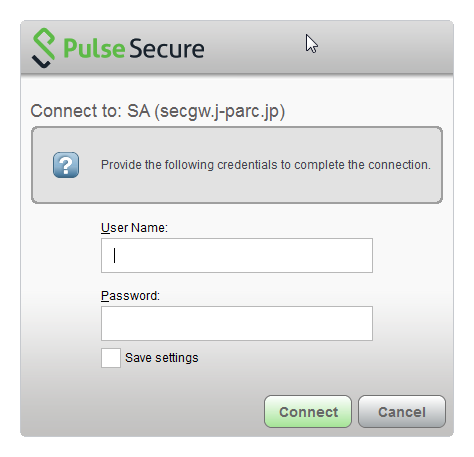Focus the Password text field
474x457 pixels.
click(237, 323)
